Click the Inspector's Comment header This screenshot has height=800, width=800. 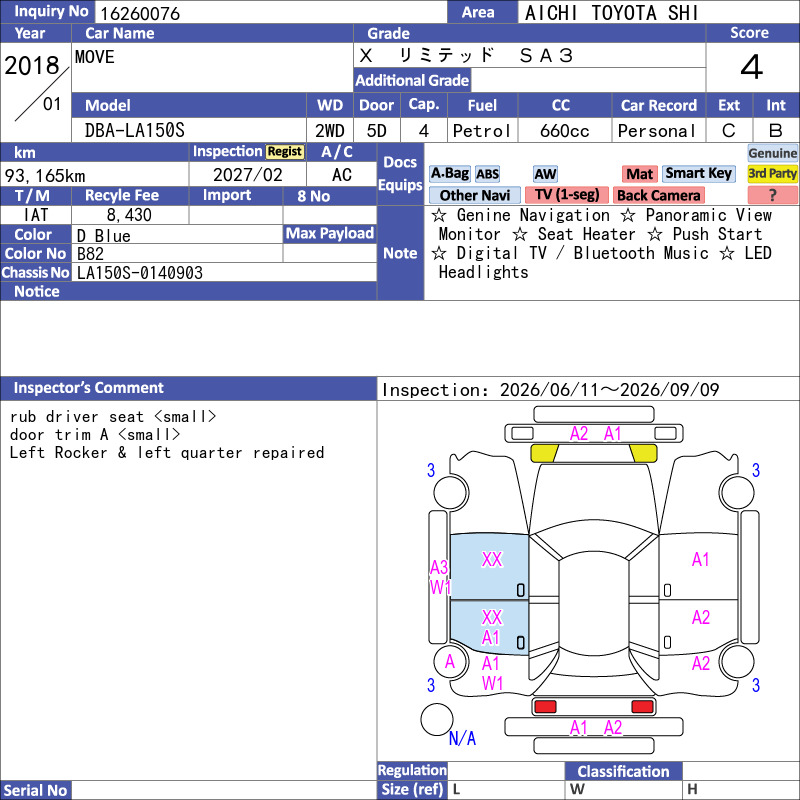(88, 388)
